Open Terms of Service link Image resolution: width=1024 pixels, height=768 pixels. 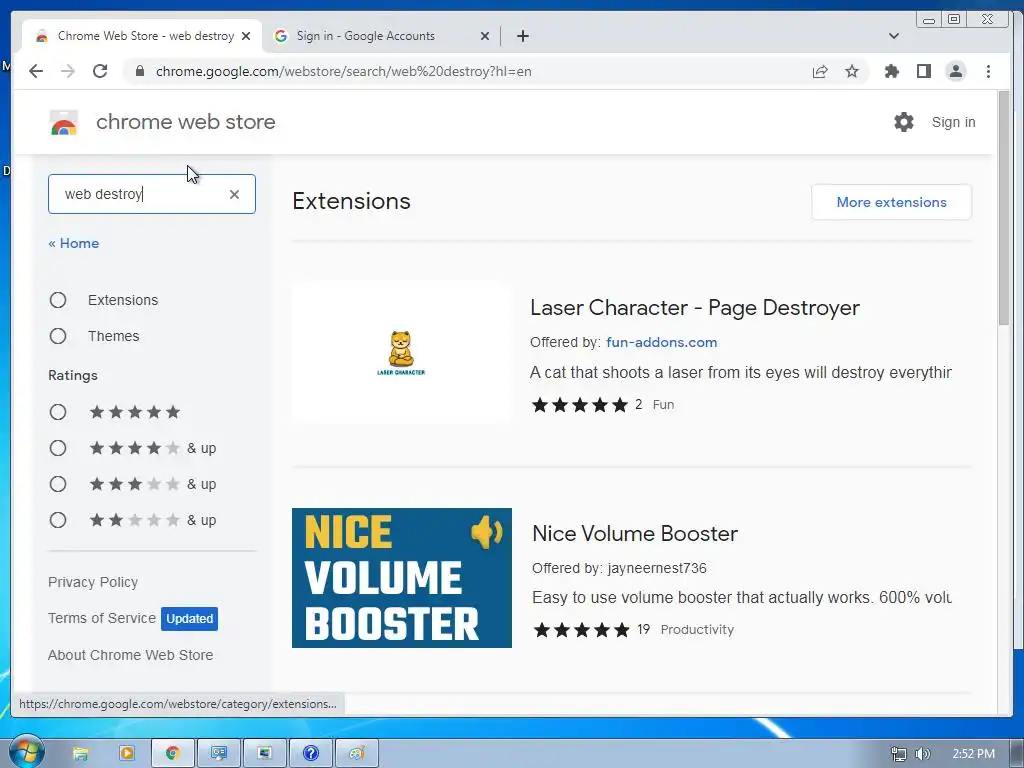102,618
